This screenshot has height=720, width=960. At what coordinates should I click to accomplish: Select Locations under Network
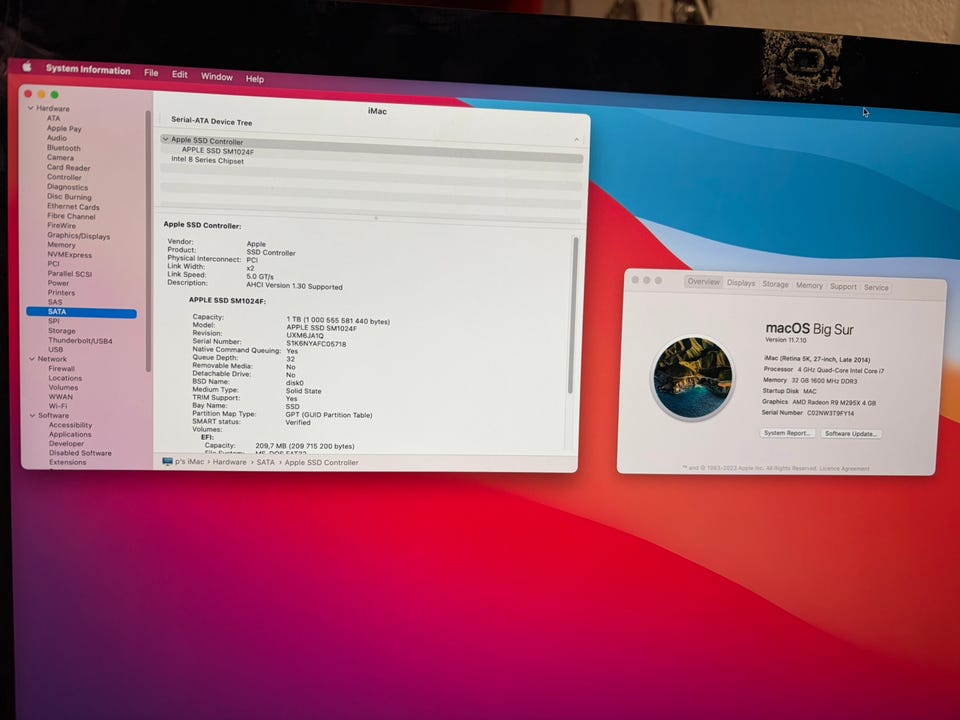(x=66, y=378)
